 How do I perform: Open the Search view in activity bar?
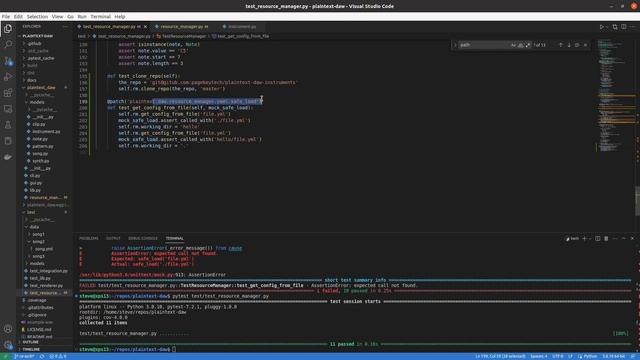8,44
